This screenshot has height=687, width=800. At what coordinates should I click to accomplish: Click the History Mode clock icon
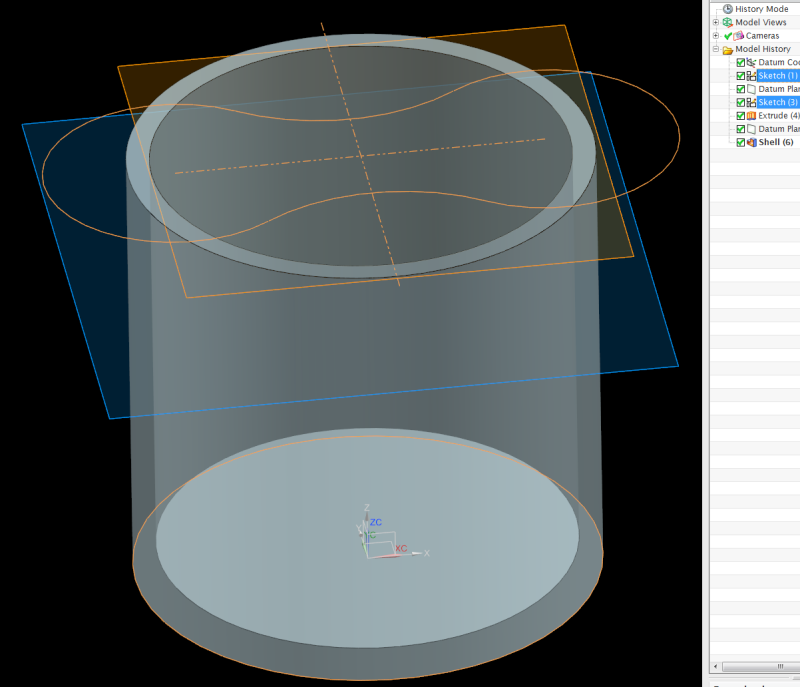(728, 9)
